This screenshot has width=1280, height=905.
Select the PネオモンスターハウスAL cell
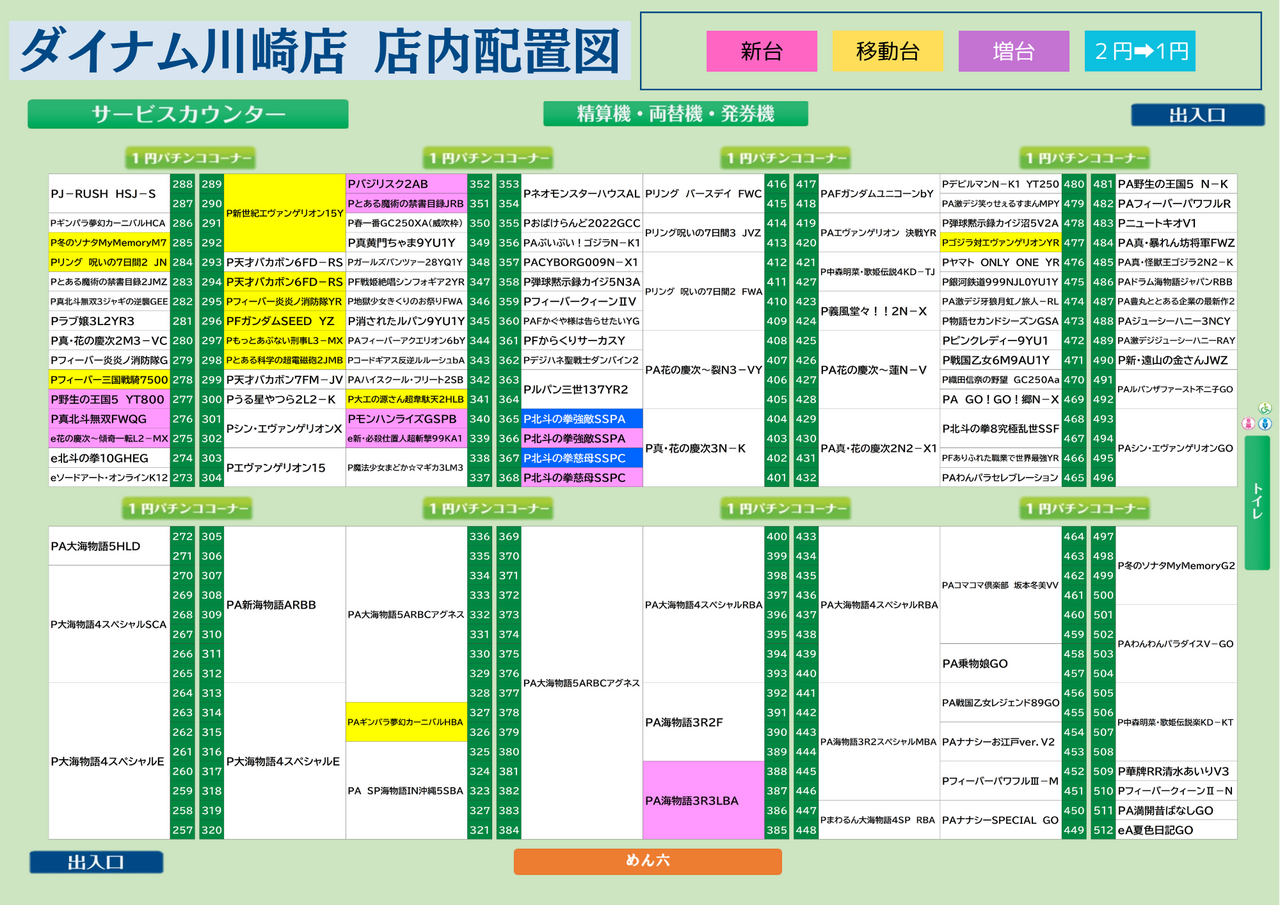pyautogui.click(x=582, y=194)
